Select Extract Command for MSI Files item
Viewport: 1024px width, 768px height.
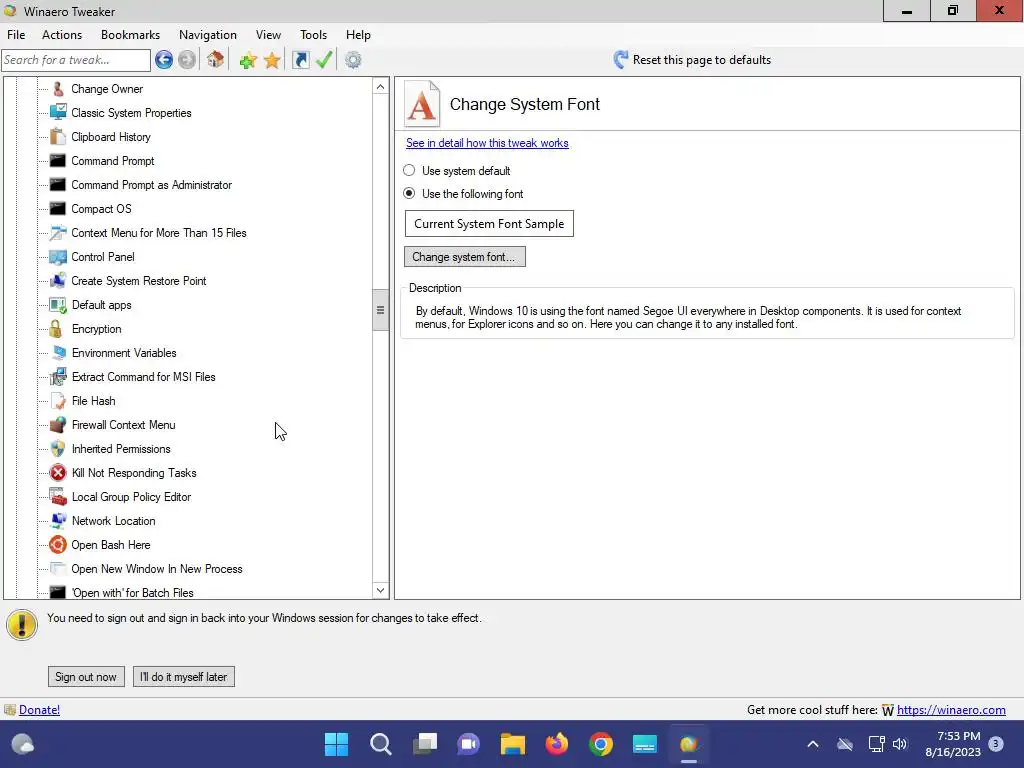(x=144, y=377)
